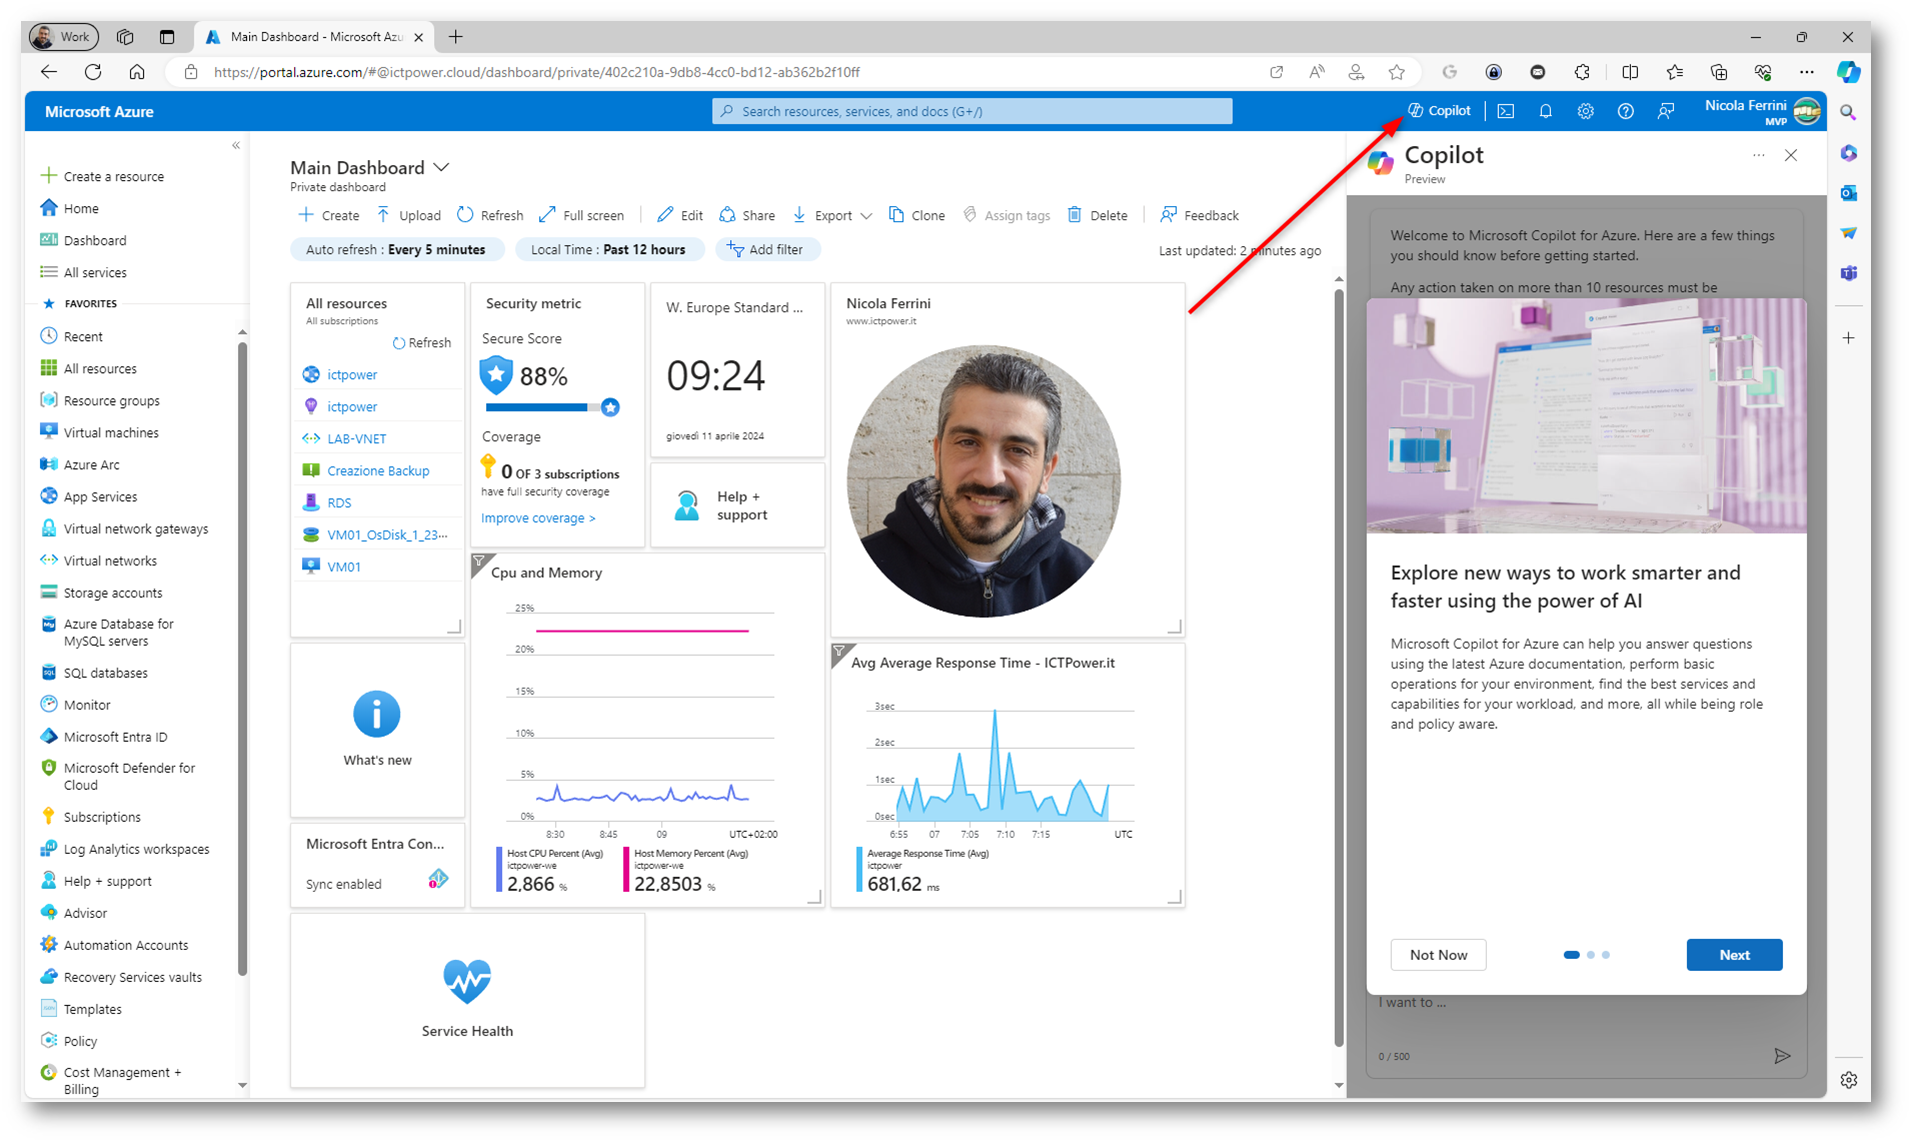Click the Copilot 'I want to' input

[x=1586, y=1003]
